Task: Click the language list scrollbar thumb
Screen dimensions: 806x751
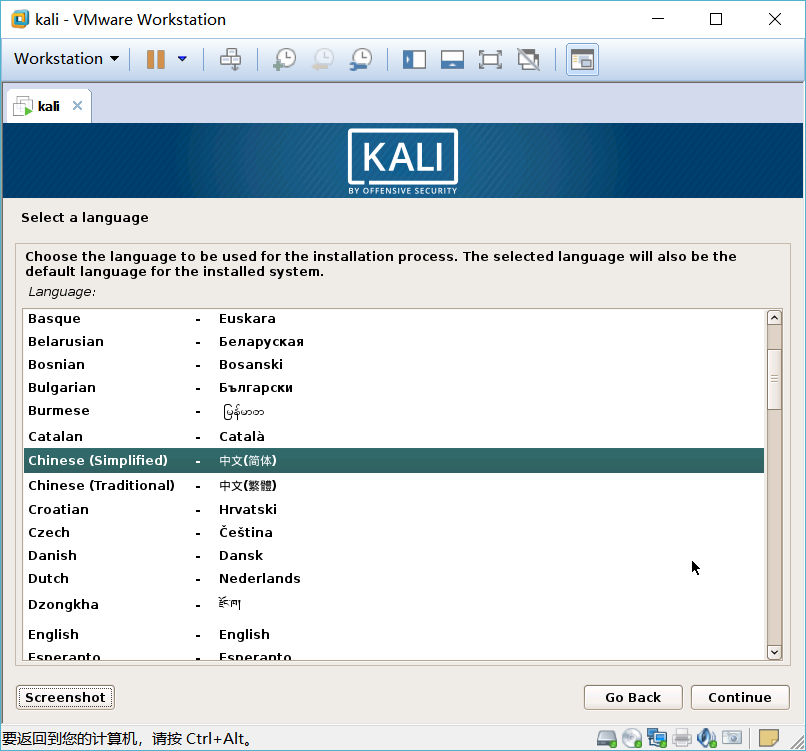Action: [775, 379]
